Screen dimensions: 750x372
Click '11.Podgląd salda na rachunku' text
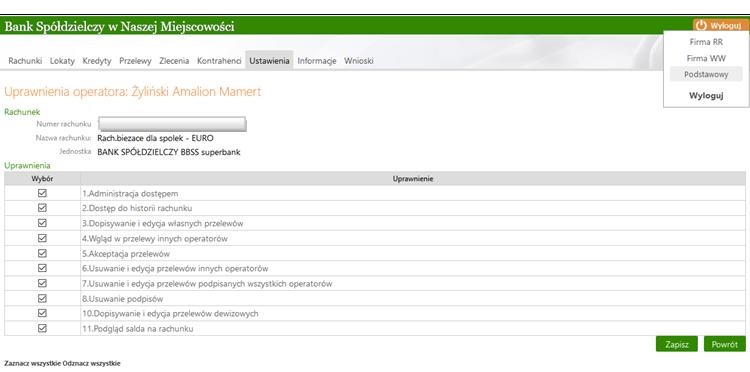click(x=138, y=329)
